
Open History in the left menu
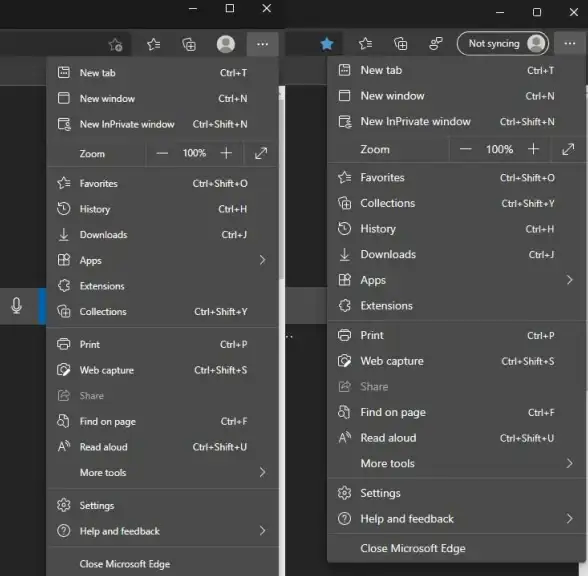[x=162, y=209]
